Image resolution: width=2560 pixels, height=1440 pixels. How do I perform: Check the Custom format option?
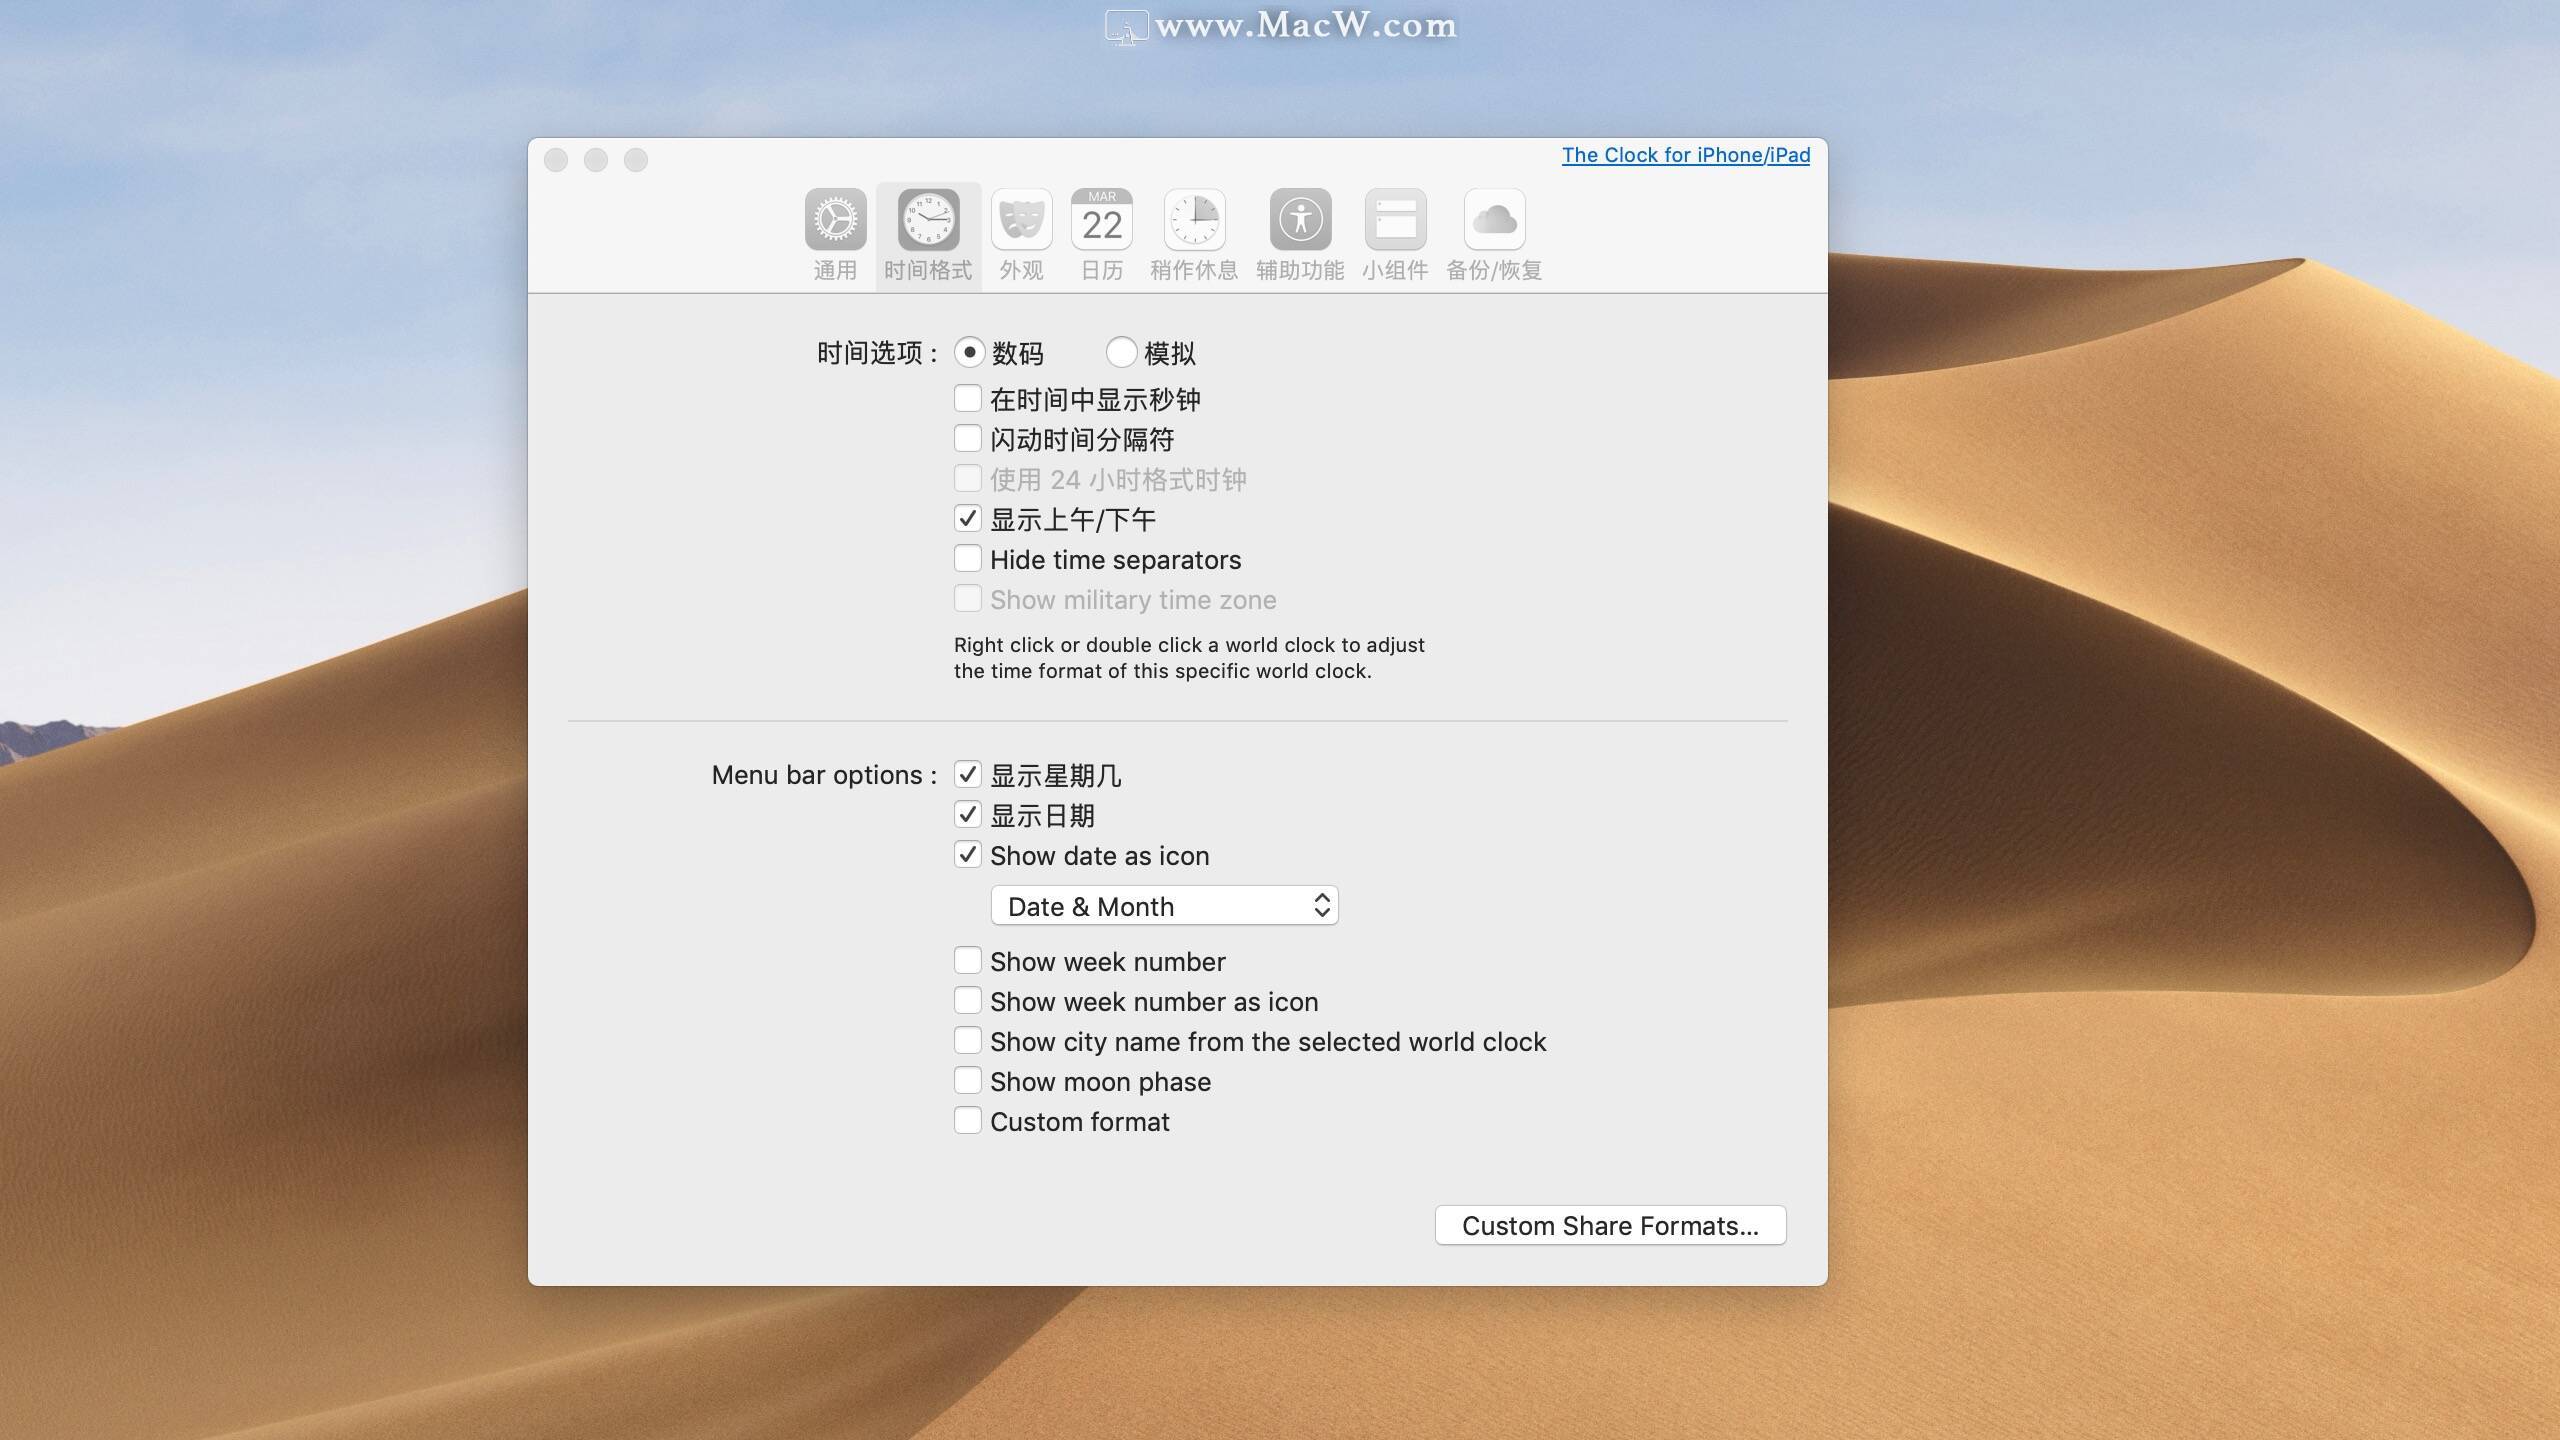967,1120
